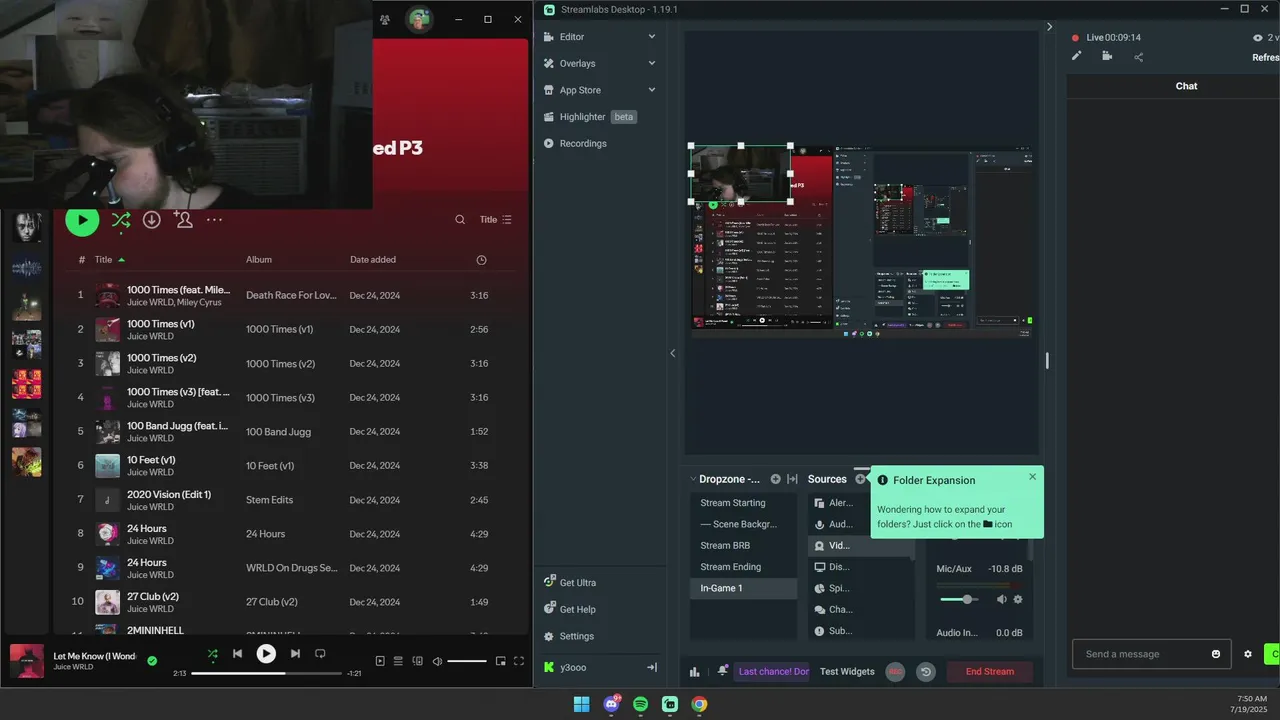This screenshot has height=720, width=1280.
Task: Toggle liked status checkmark for current song
Action: click(152, 661)
